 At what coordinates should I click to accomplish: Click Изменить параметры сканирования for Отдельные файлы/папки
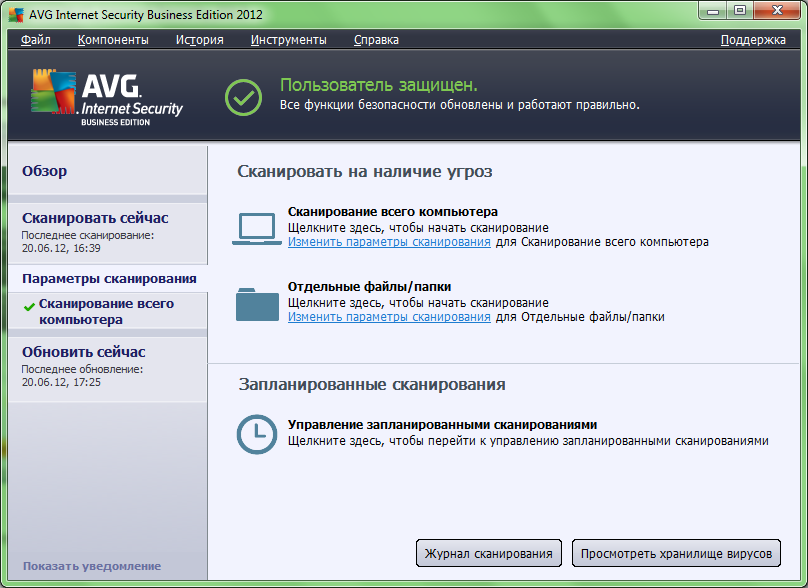(389, 316)
